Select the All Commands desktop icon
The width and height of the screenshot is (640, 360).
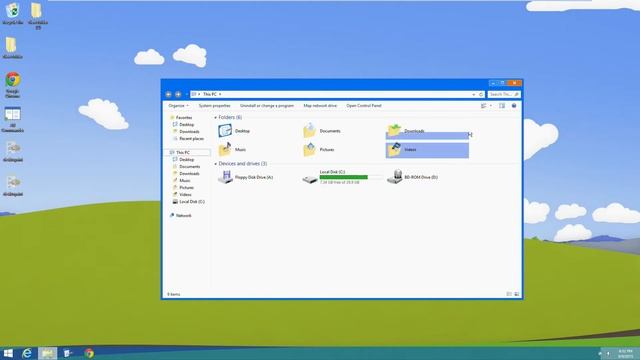point(13,120)
